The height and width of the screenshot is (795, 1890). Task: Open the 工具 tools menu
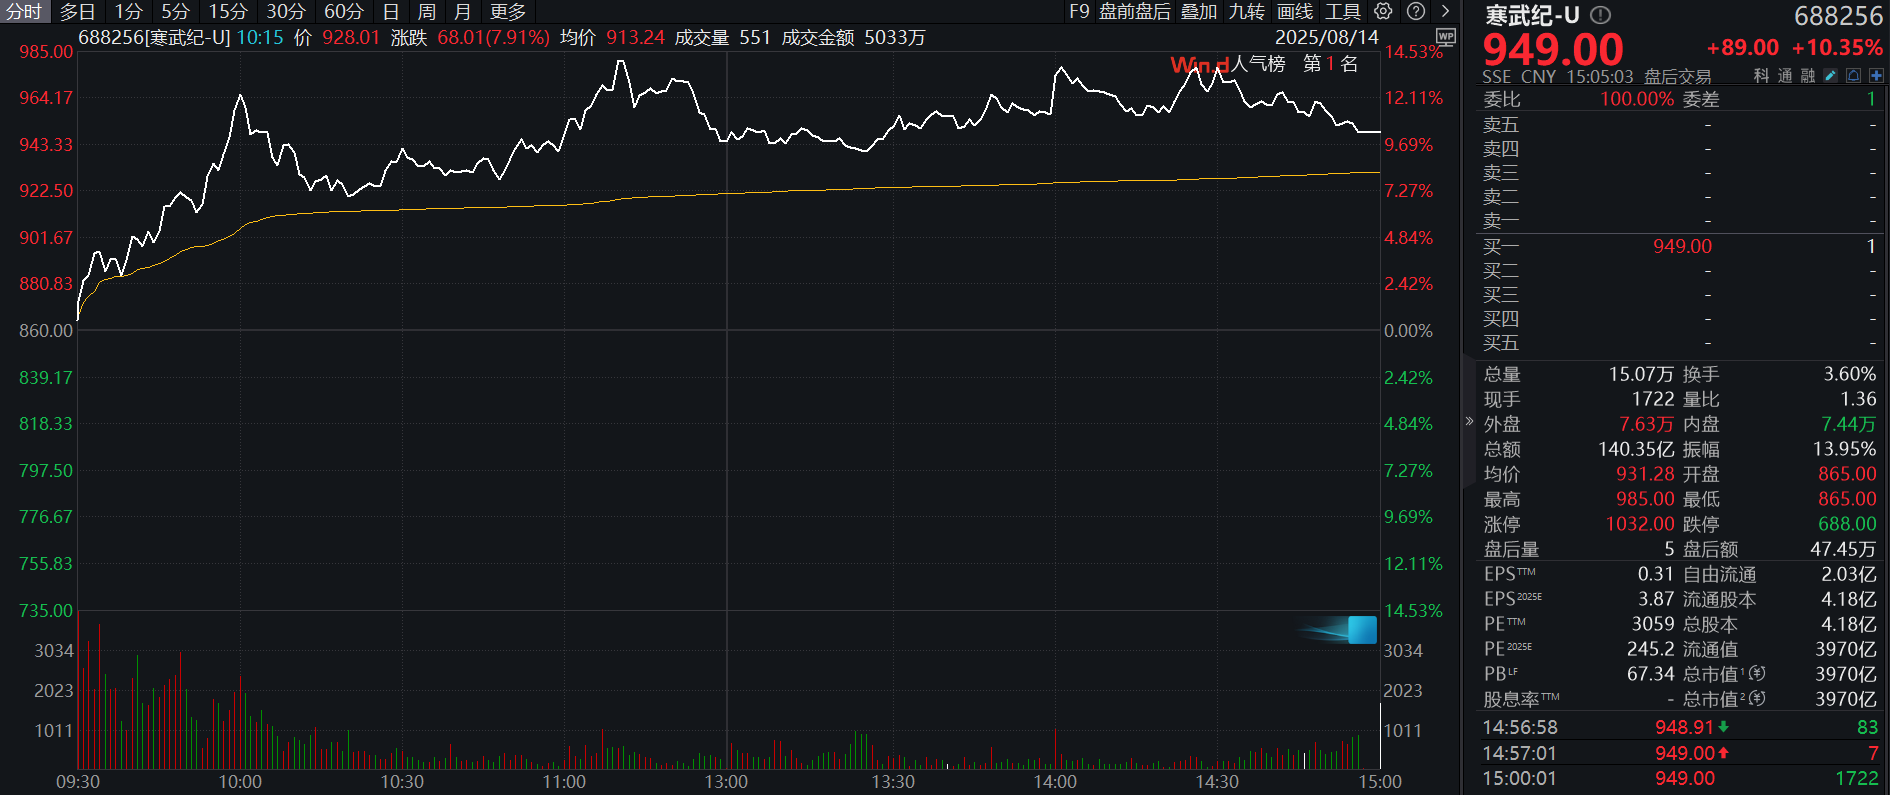tap(1343, 11)
